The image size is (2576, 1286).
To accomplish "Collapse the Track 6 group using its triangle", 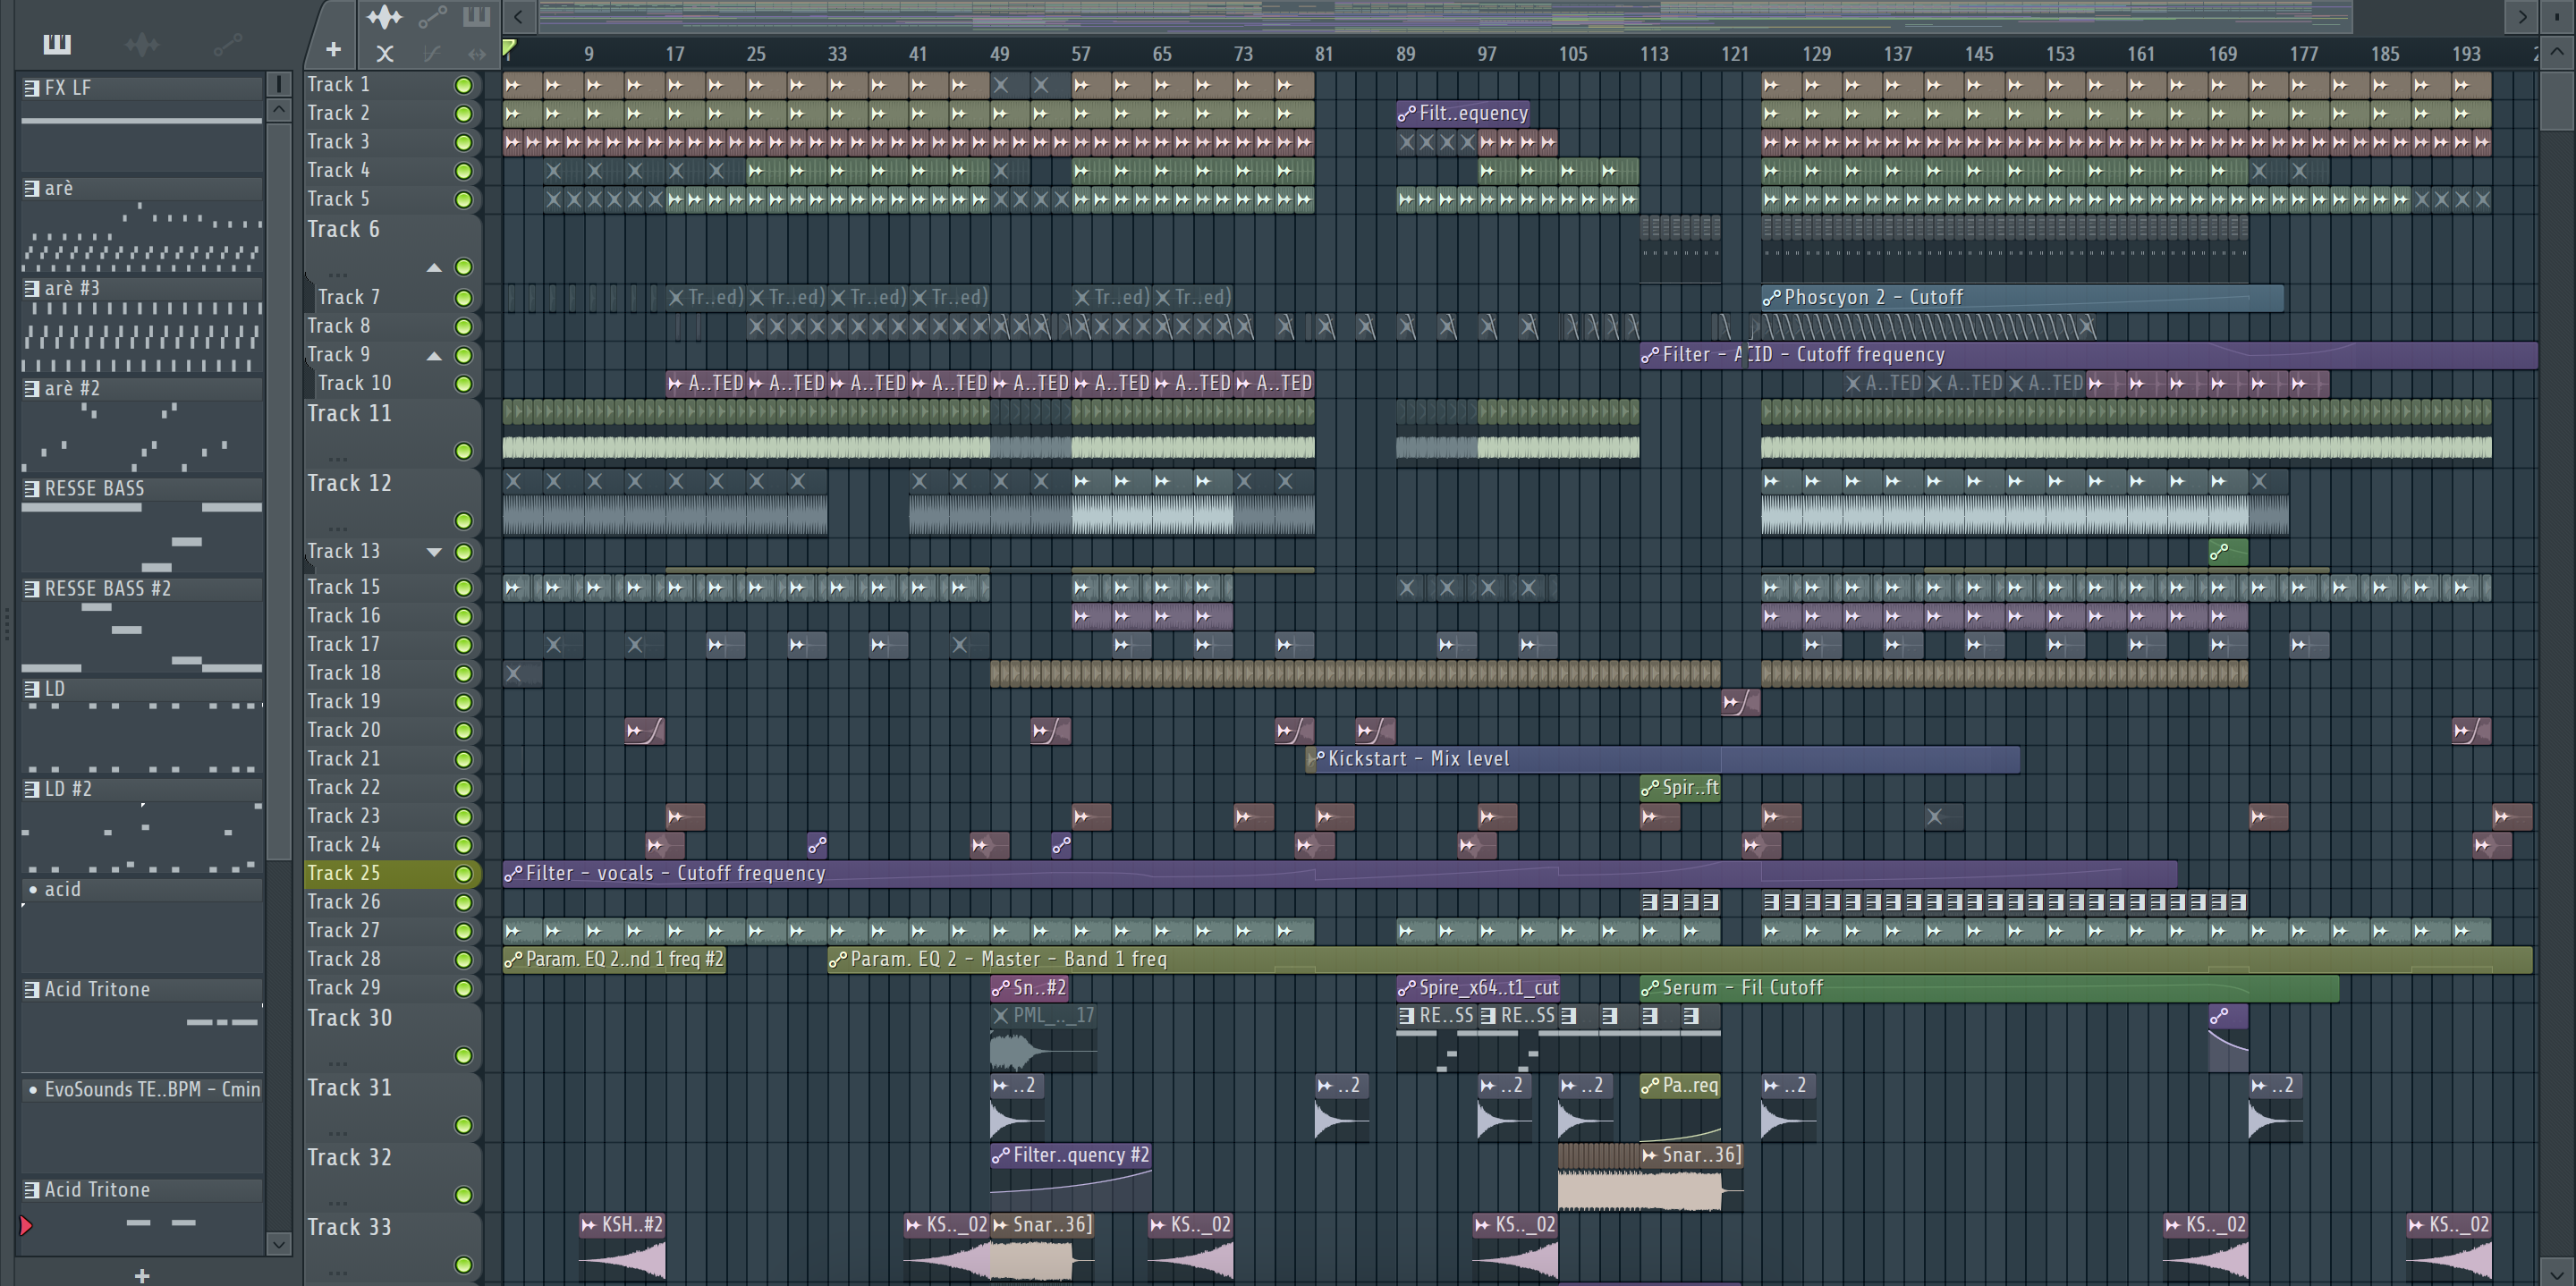I will 434,267.
